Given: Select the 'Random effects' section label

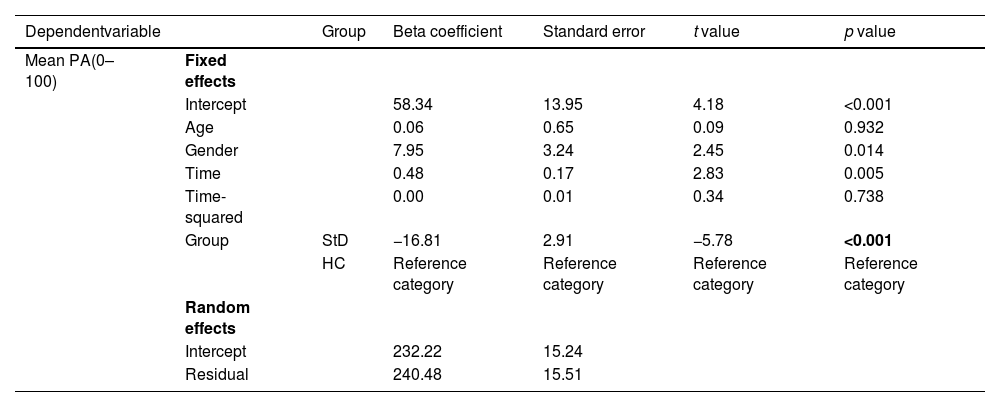Looking at the screenshot, I should pyautogui.click(x=217, y=317).
